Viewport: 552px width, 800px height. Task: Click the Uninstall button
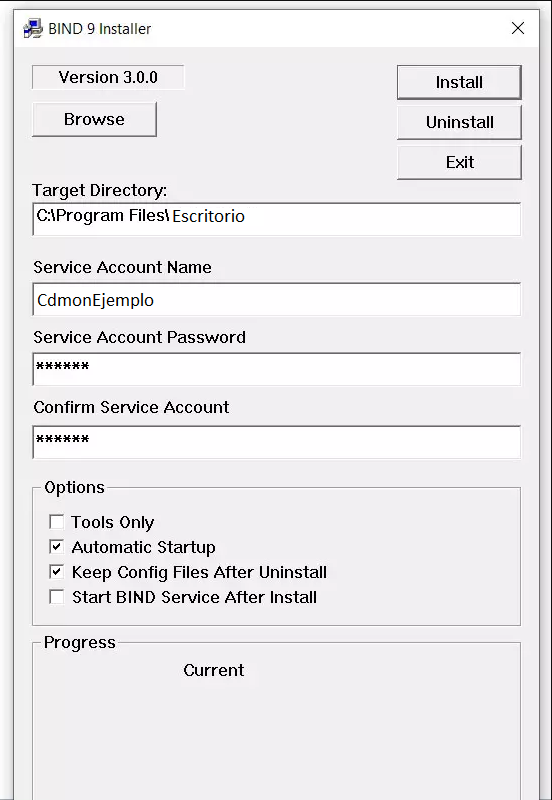tap(459, 122)
